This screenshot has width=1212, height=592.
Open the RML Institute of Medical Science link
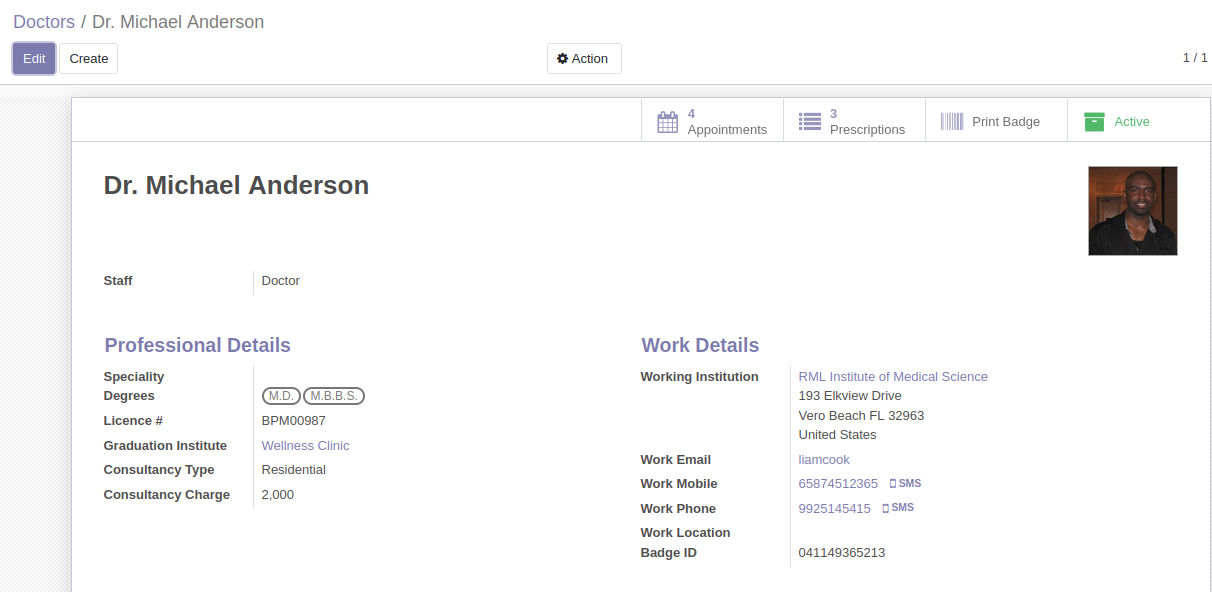pyautogui.click(x=892, y=376)
